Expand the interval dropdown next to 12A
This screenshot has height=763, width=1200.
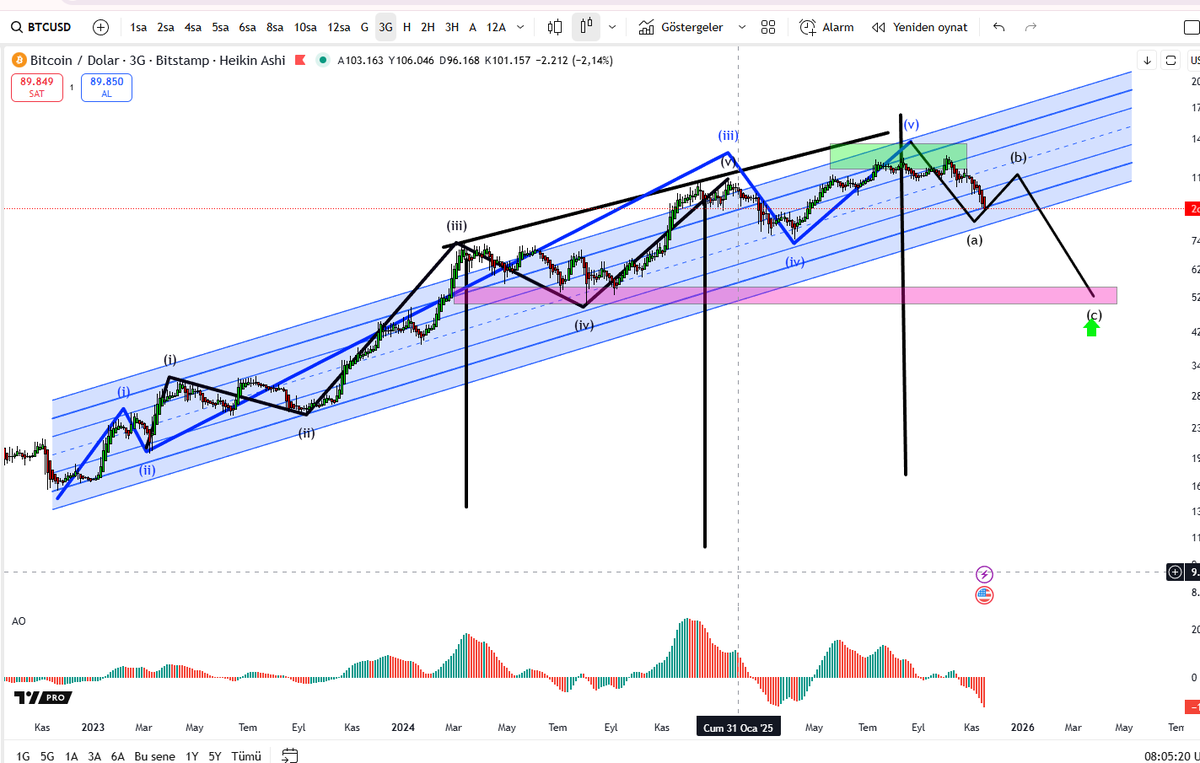click(519, 27)
